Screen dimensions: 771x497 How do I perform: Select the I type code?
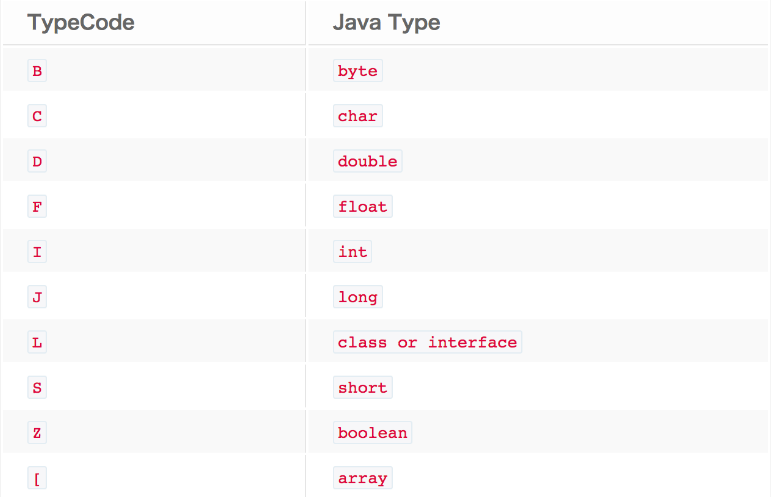(x=37, y=252)
